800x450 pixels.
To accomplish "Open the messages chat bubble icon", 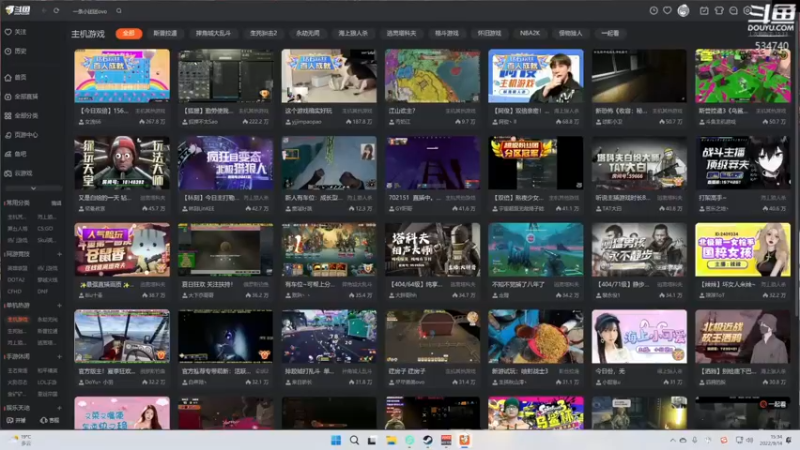I will point(734,11).
